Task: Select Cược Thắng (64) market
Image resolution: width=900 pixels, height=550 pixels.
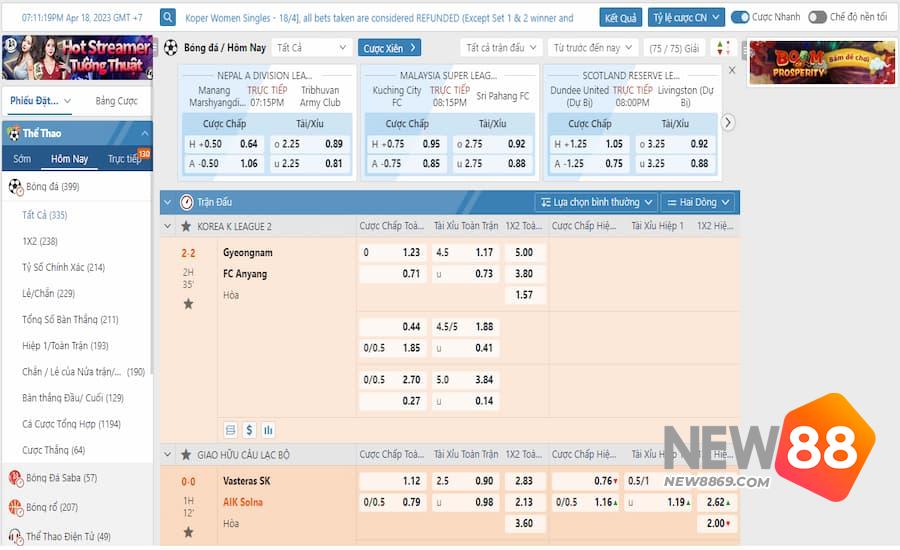Action: [53, 450]
